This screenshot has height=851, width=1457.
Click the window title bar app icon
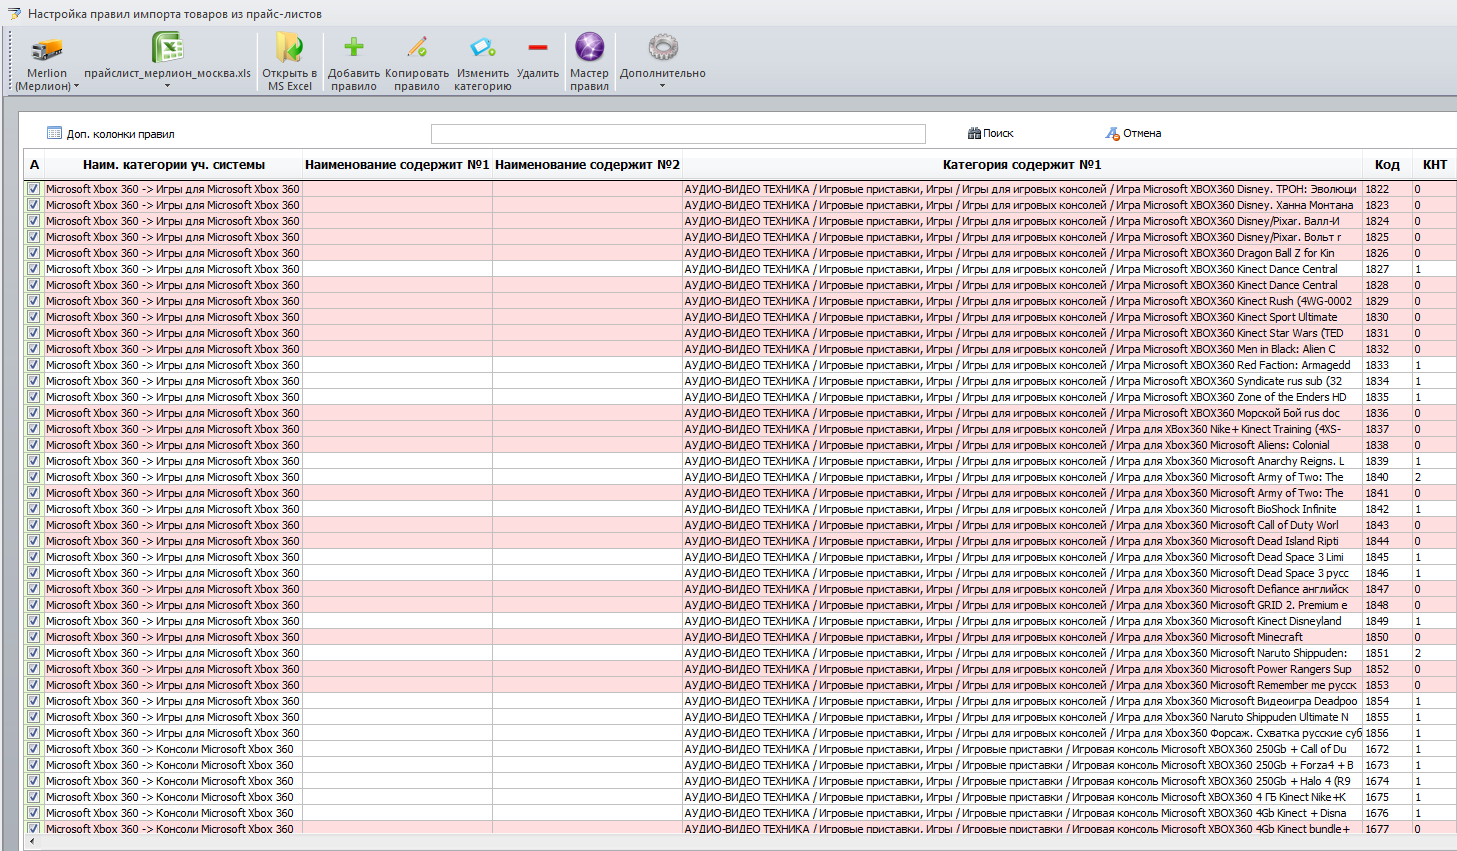[13, 14]
